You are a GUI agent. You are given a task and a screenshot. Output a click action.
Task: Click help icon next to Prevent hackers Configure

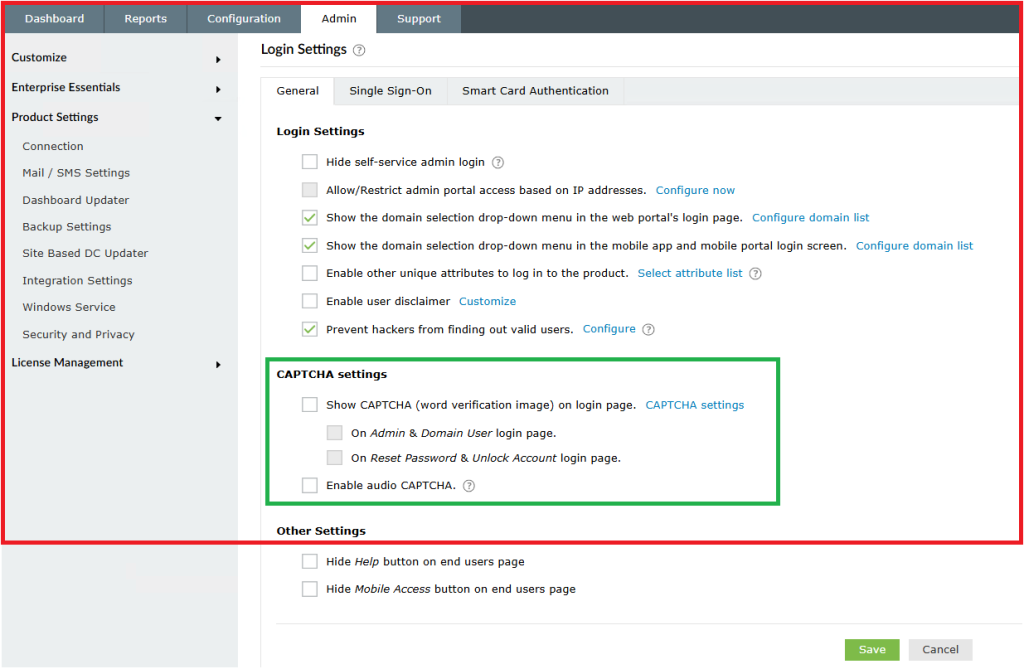click(x=649, y=329)
